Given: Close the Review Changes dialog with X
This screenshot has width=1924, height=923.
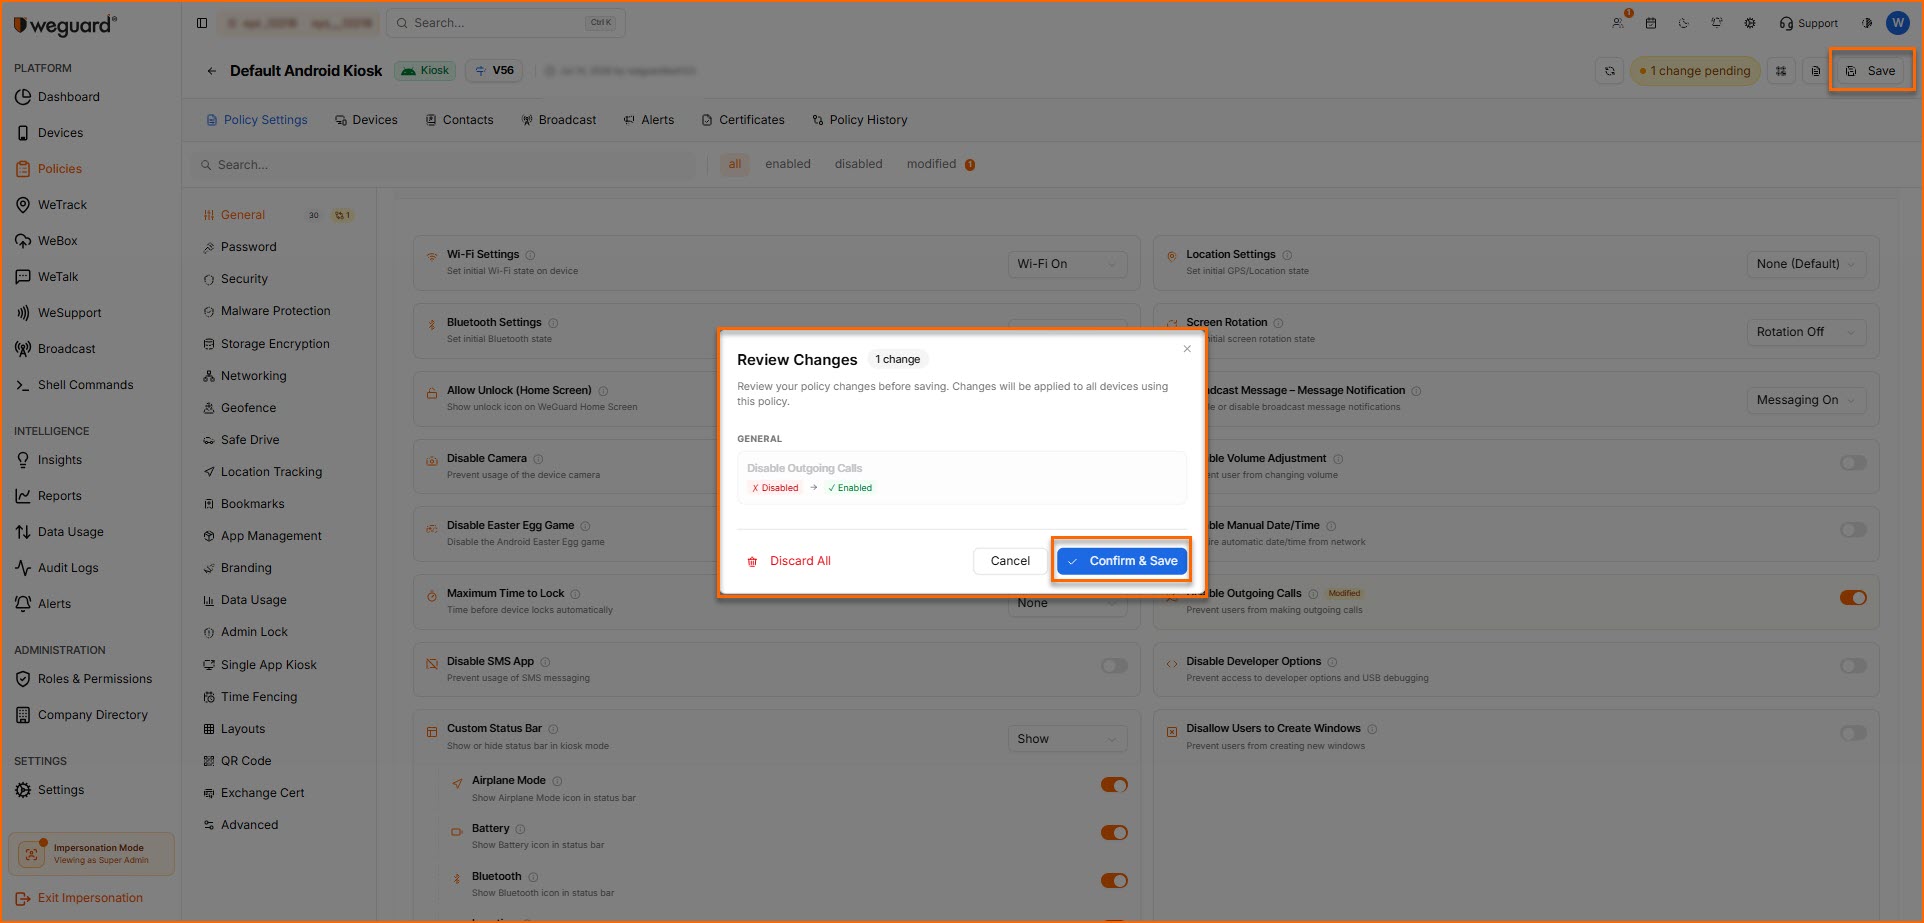Looking at the screenshot, I should click(x=1187, y=349).
